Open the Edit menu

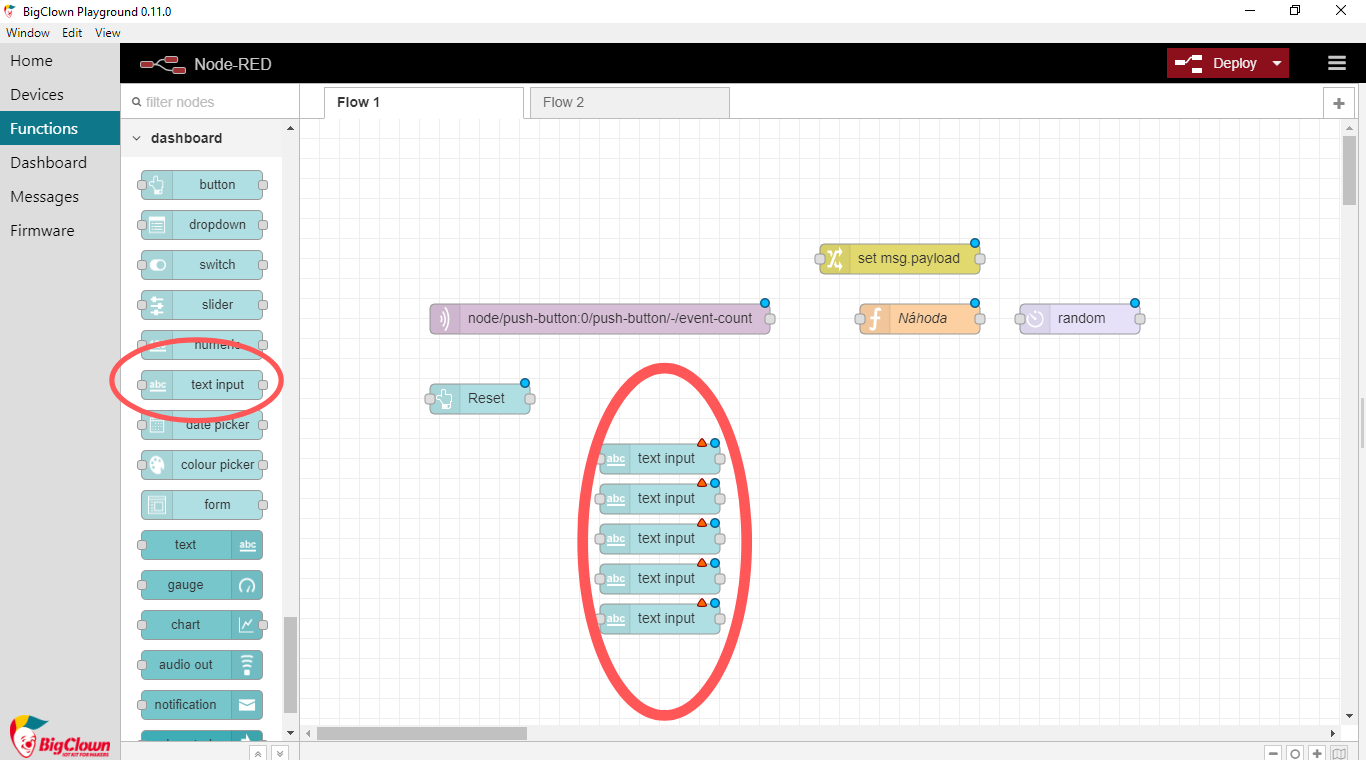72,33
